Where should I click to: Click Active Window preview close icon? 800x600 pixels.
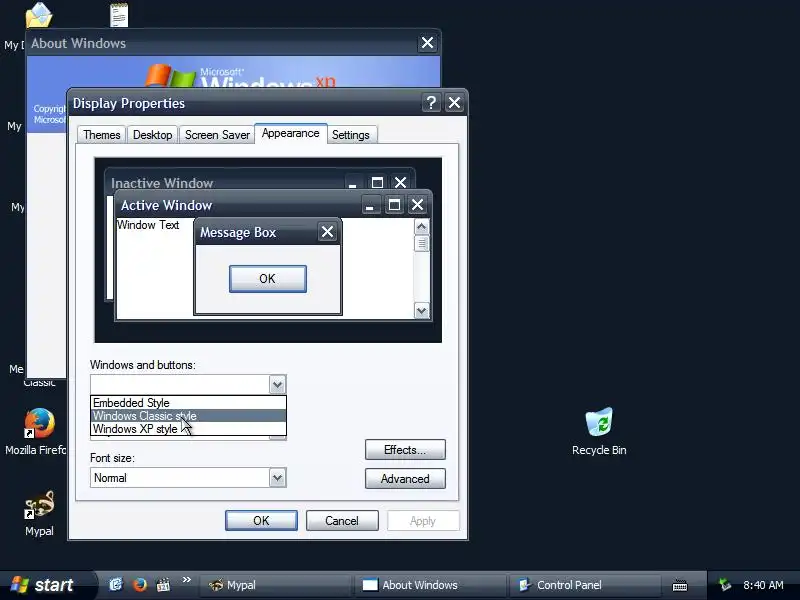pos(417,205)
